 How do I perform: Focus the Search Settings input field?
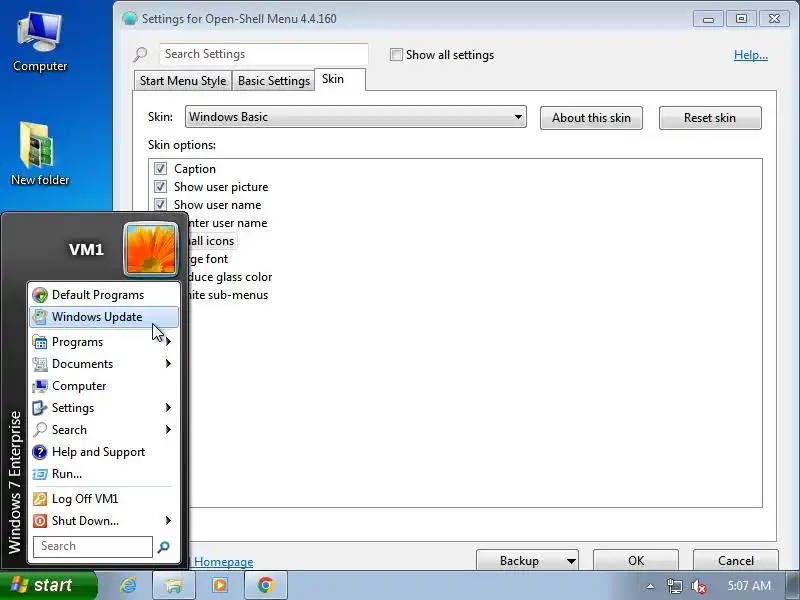(264, 54)
